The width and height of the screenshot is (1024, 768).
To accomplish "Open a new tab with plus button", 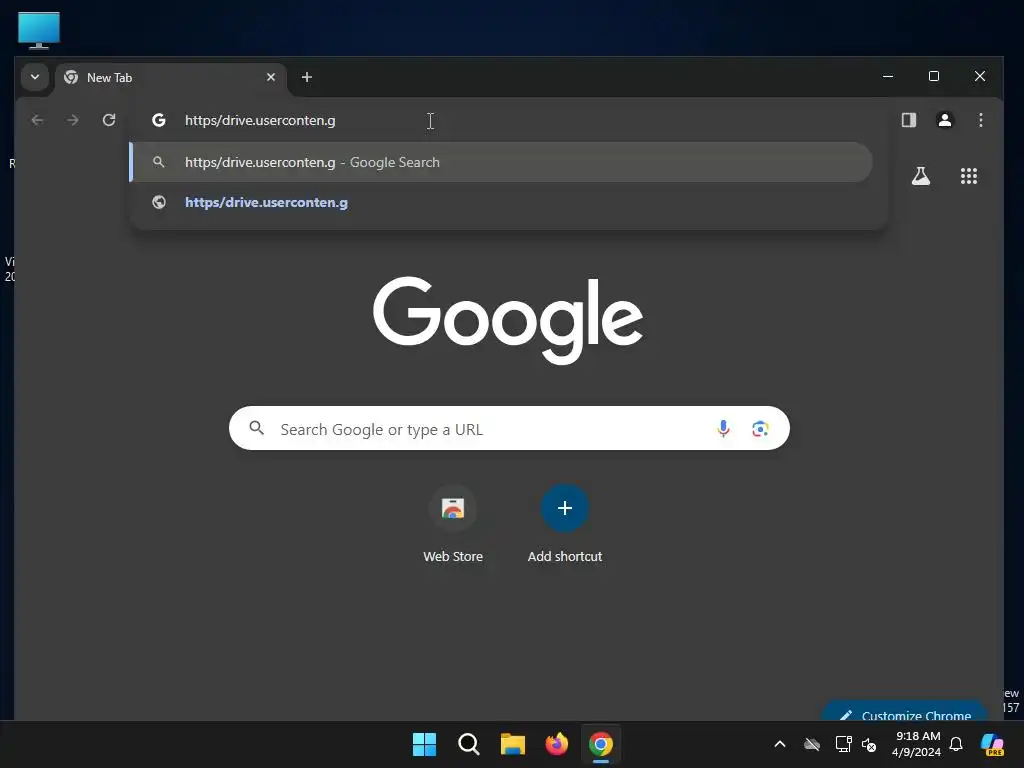I will [306, 77].
